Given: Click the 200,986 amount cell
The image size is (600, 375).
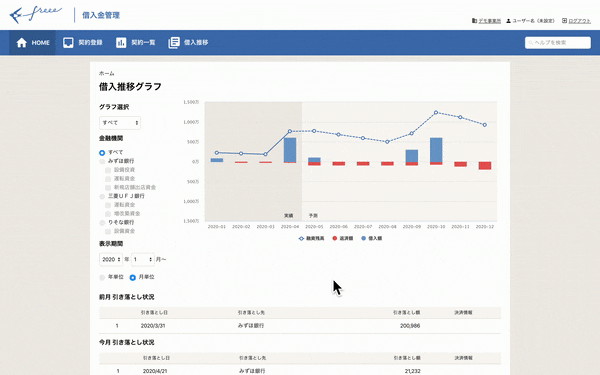Looking at the screenshot, I should tap(410, 326).
